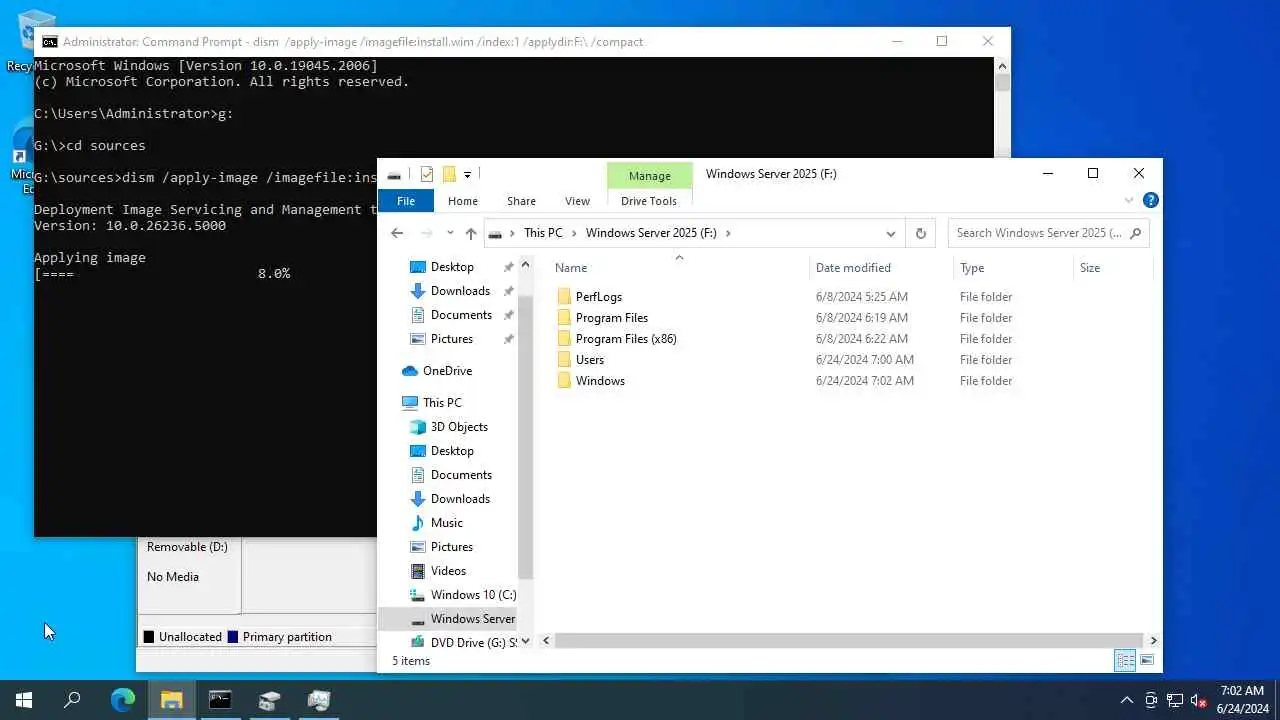Select the Users folder icon
This screenshot has width=1280, height=720.
[x=564, y=360]
